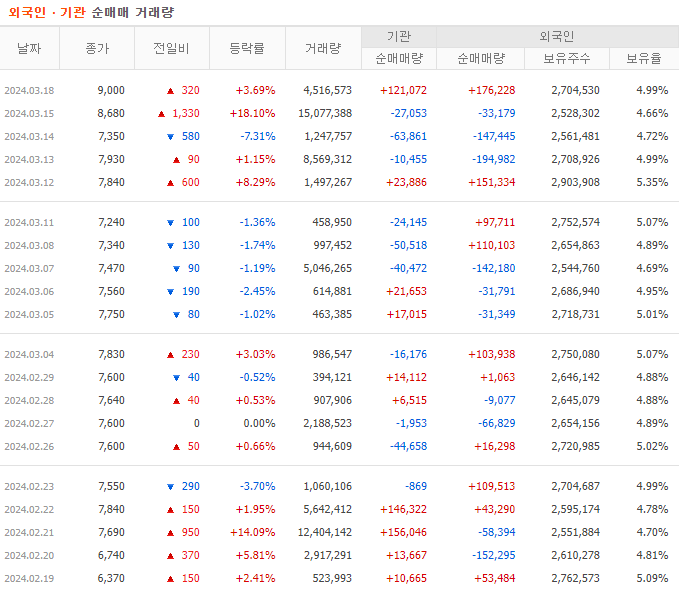Select the date 2024.03.04
683x596 pixels.
coord(29,355)
